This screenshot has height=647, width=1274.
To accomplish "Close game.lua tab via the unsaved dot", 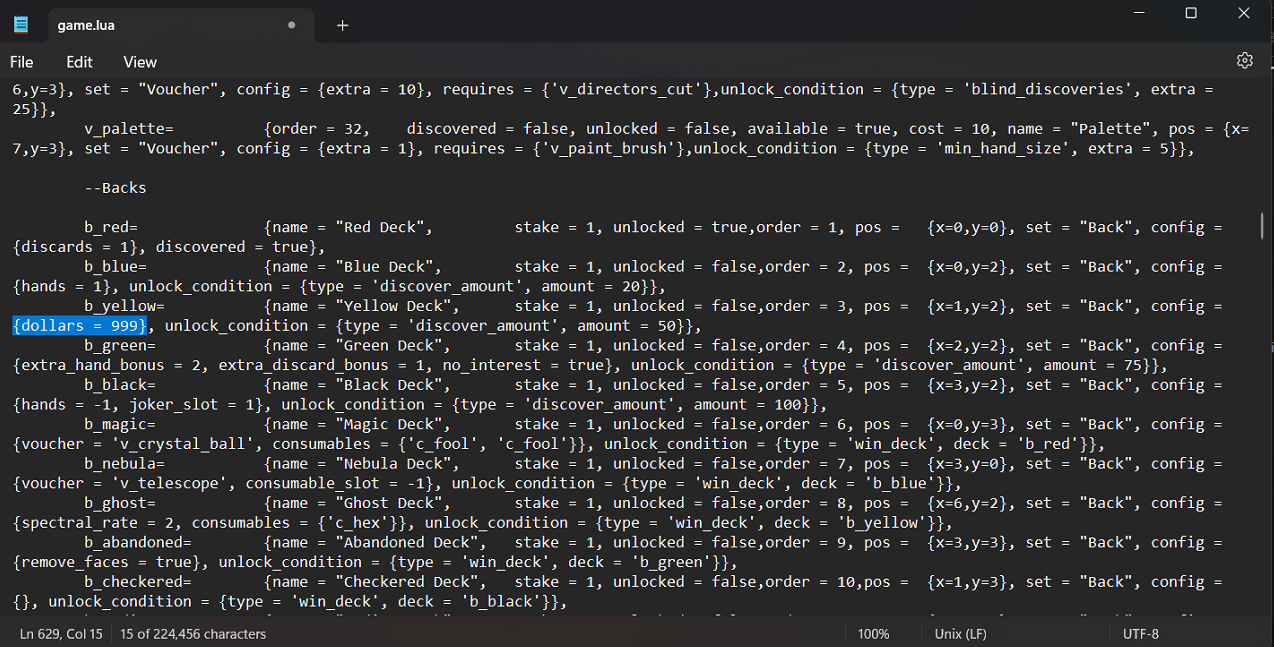I will pos(292,25).
